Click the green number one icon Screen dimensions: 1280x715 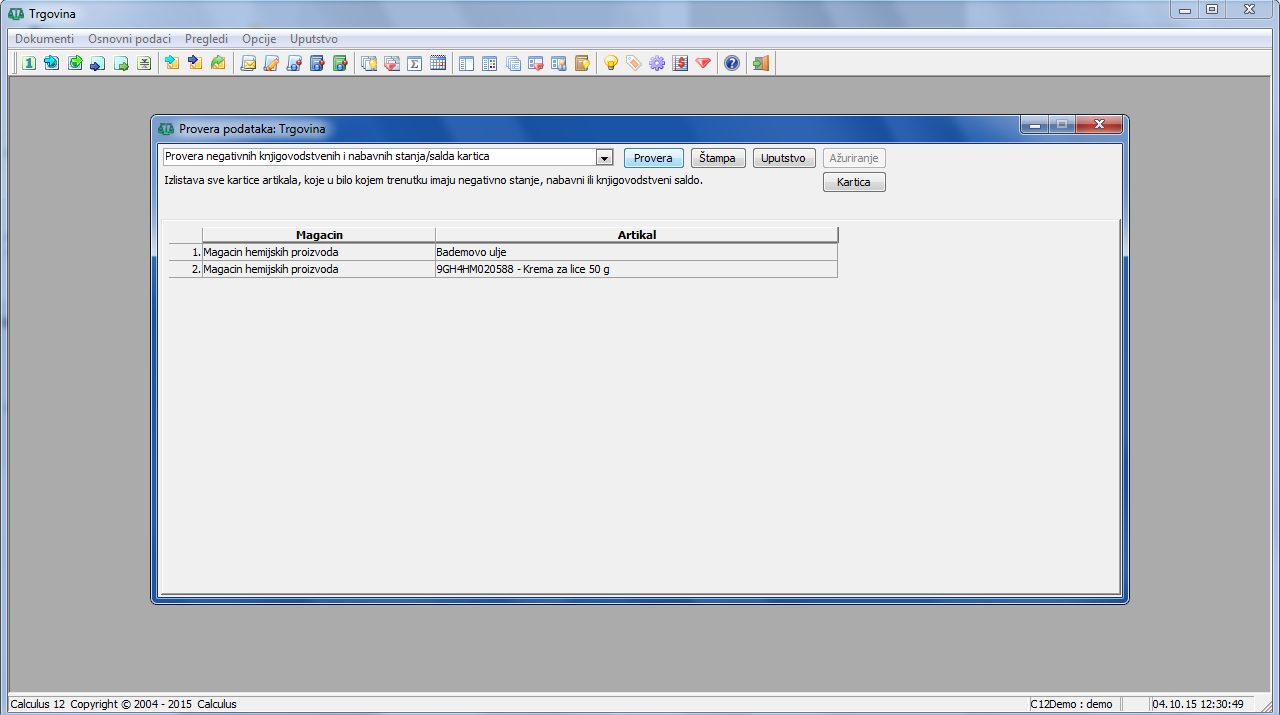click(x=29, y=63)
